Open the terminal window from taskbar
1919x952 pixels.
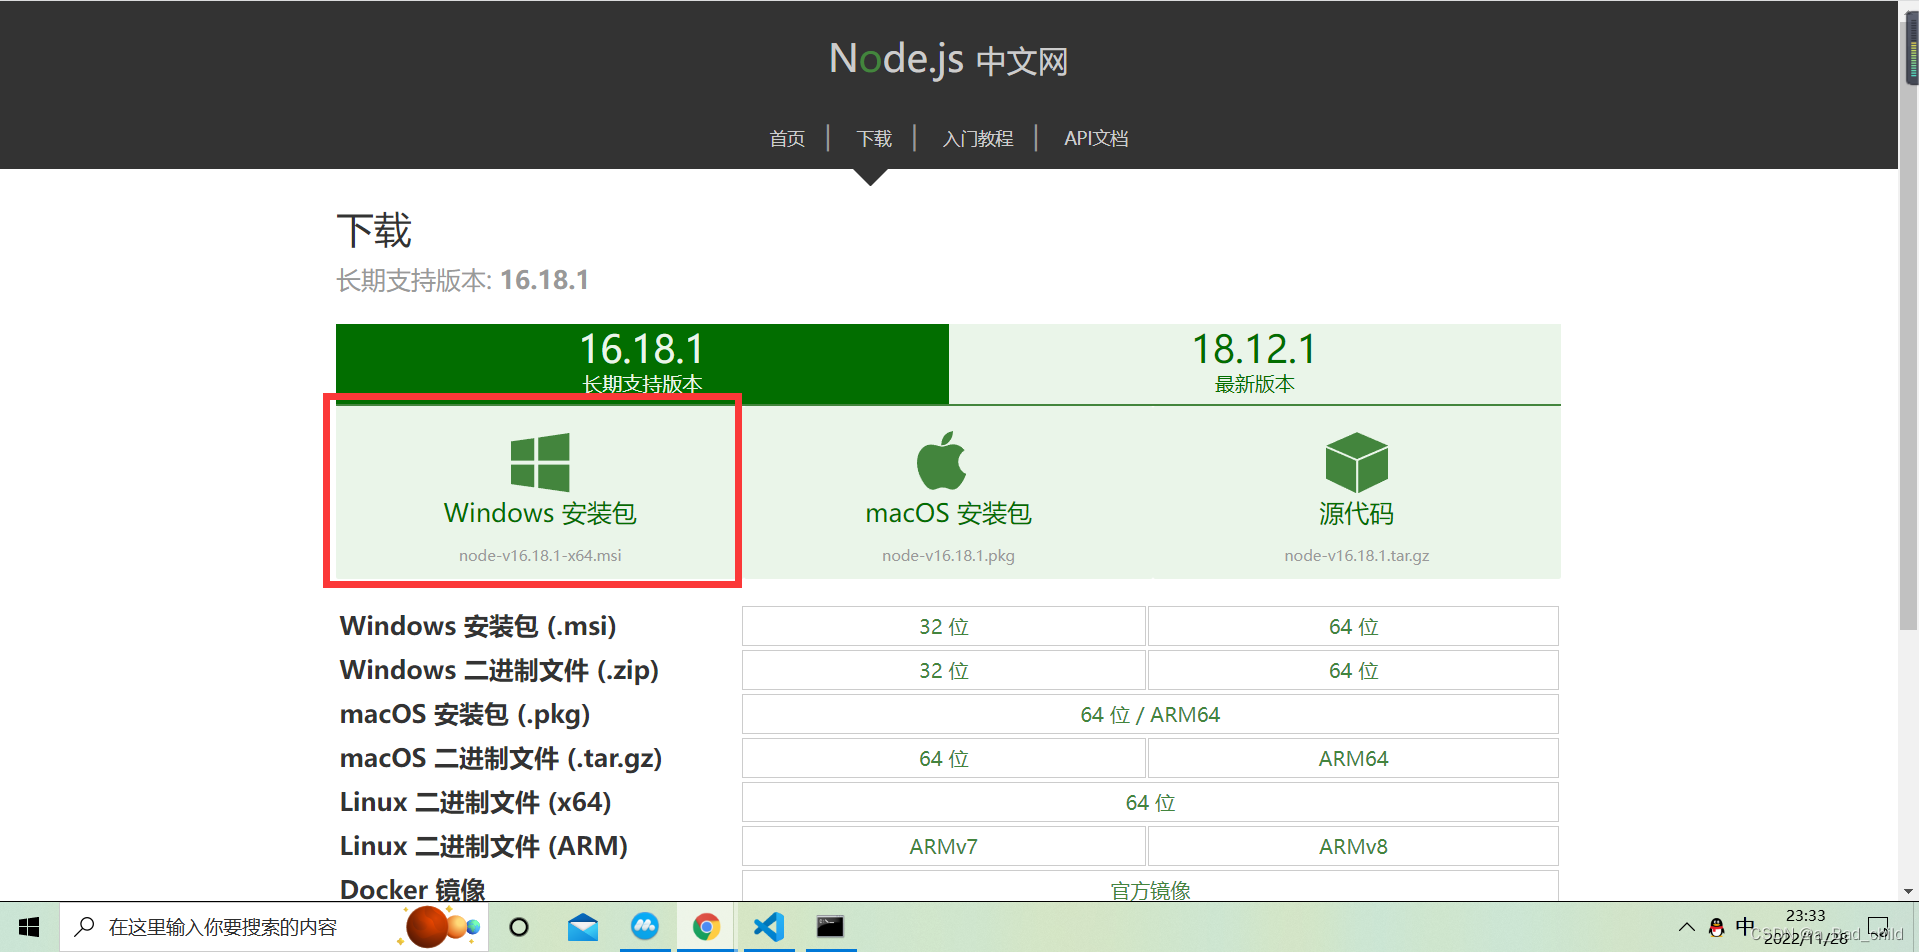(830, 927)
